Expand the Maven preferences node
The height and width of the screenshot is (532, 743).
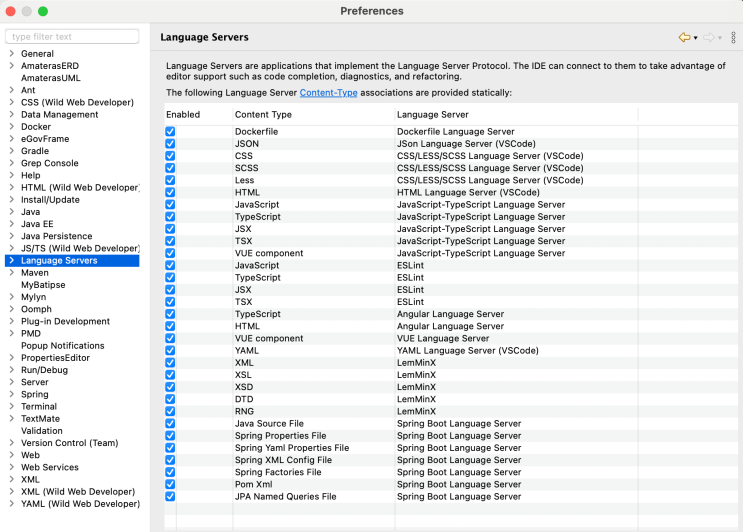10,273
